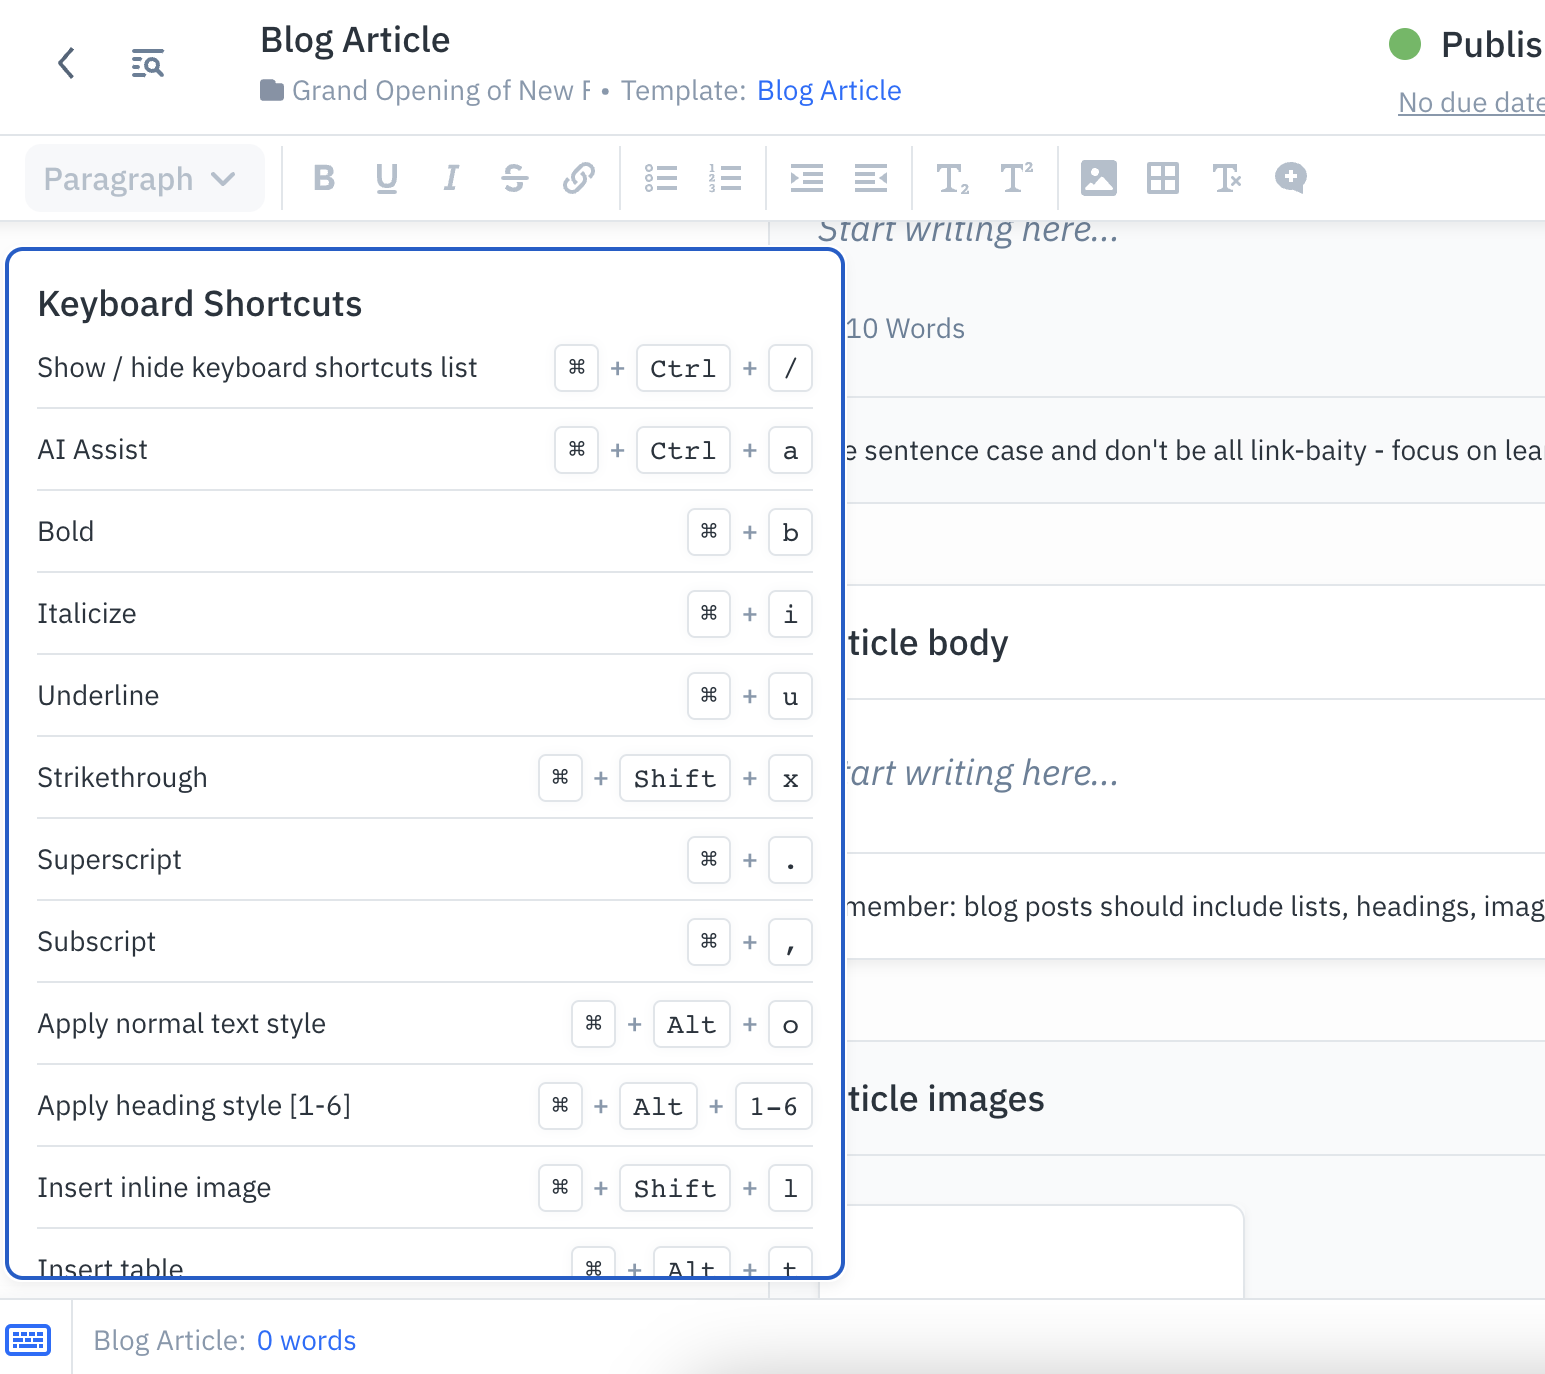1545x1374 pixels.
Task: Open the Paragraph style dropdown
Action: 144,178
